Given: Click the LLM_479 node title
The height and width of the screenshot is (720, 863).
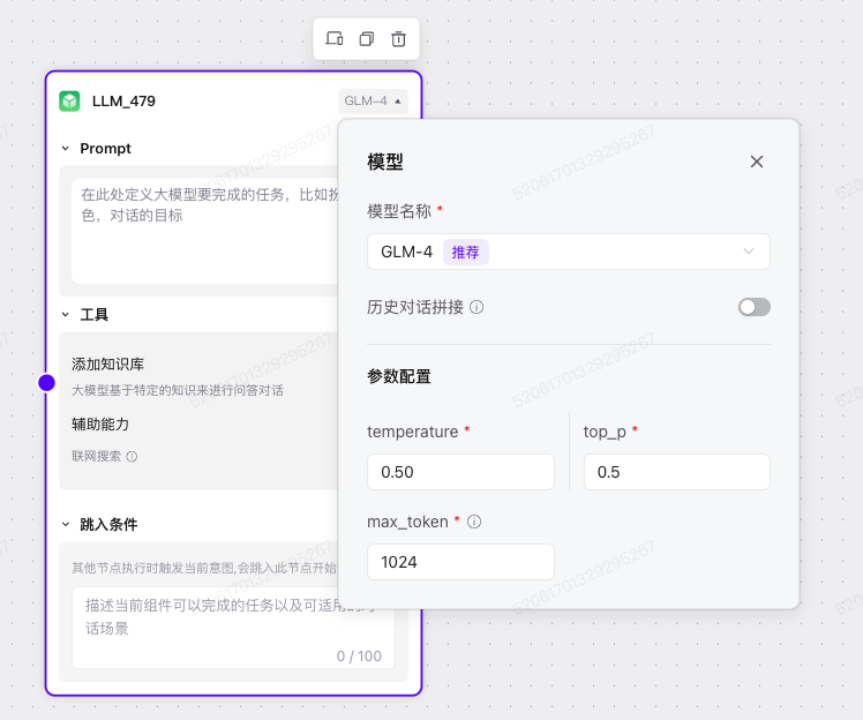Looking at the screenshot, I should (124, 101).
